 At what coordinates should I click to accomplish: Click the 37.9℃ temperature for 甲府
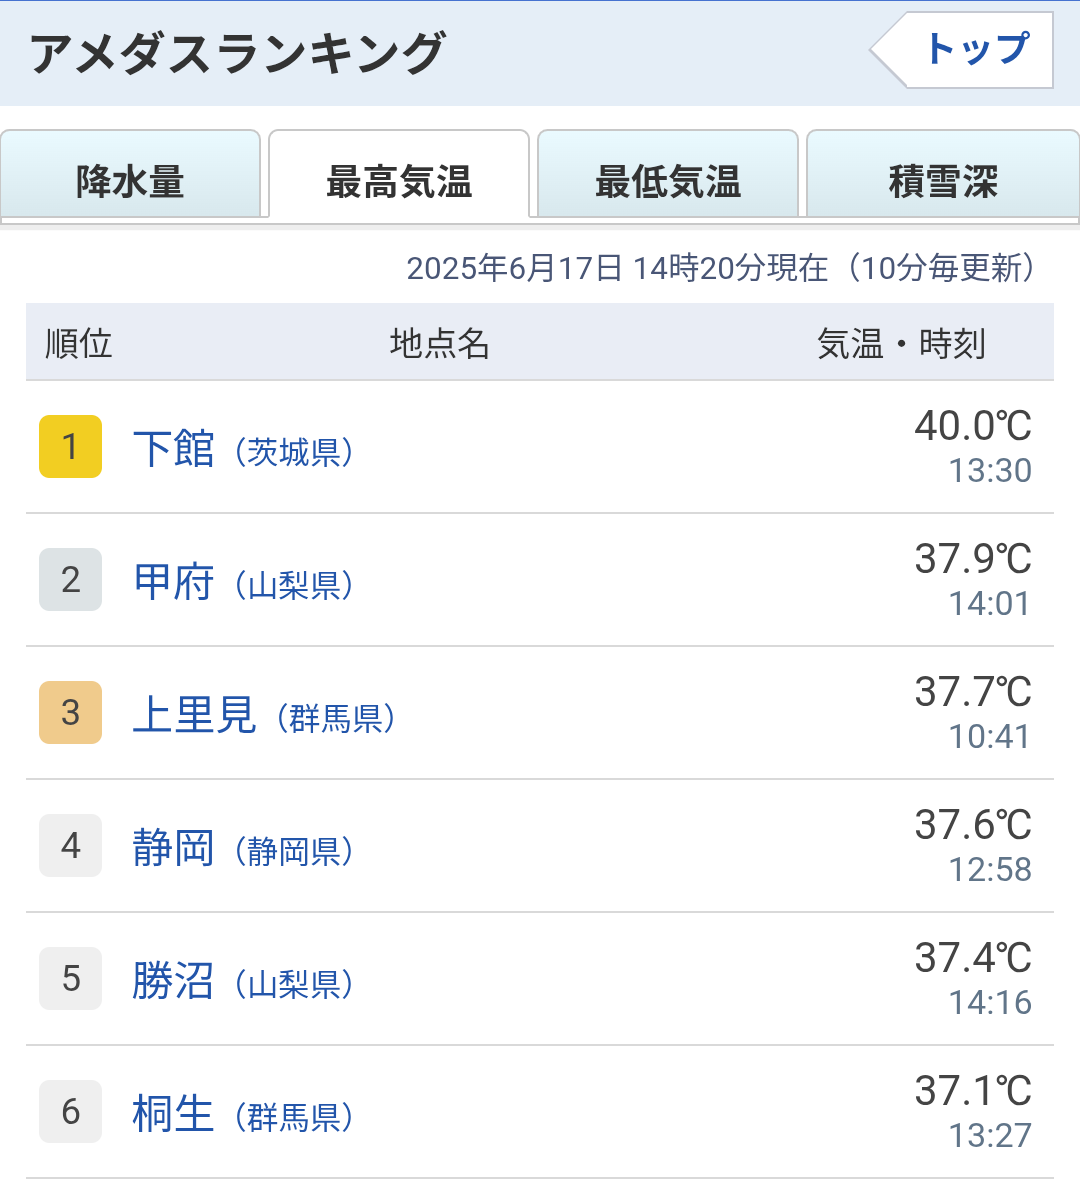(973, 559)
